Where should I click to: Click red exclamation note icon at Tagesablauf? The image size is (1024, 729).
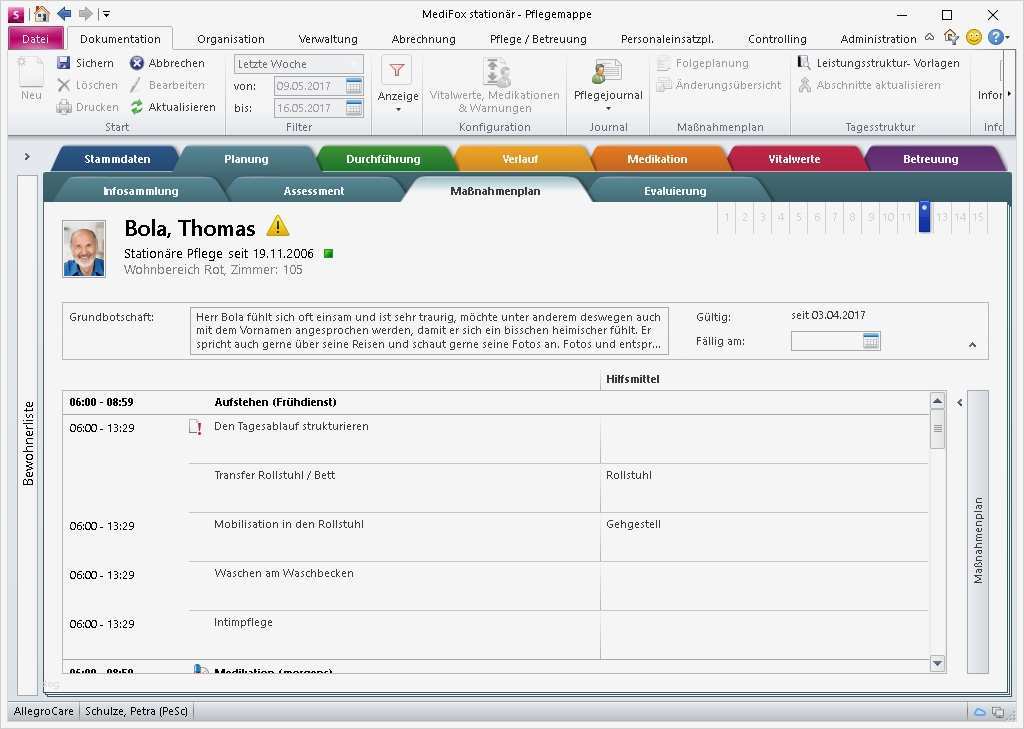[x=195, y=427]
